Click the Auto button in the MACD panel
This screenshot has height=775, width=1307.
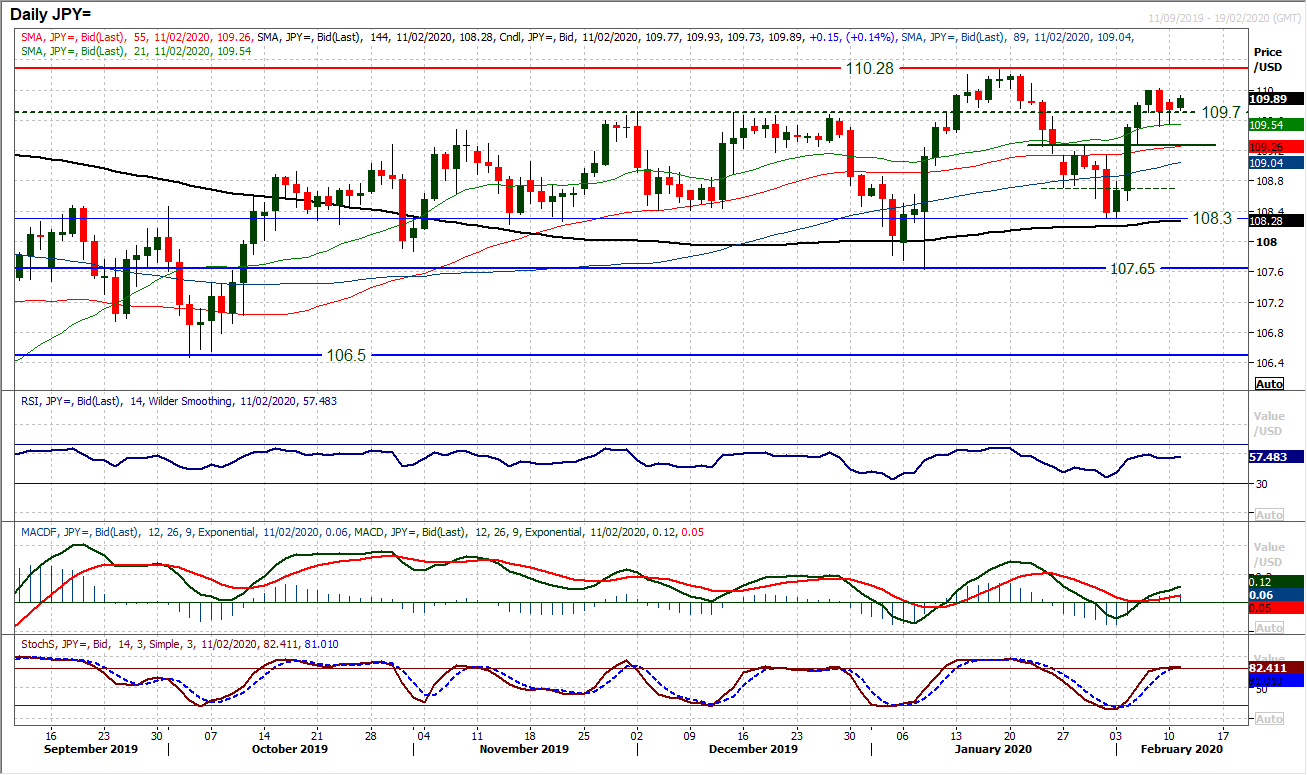pos(1269,628)
